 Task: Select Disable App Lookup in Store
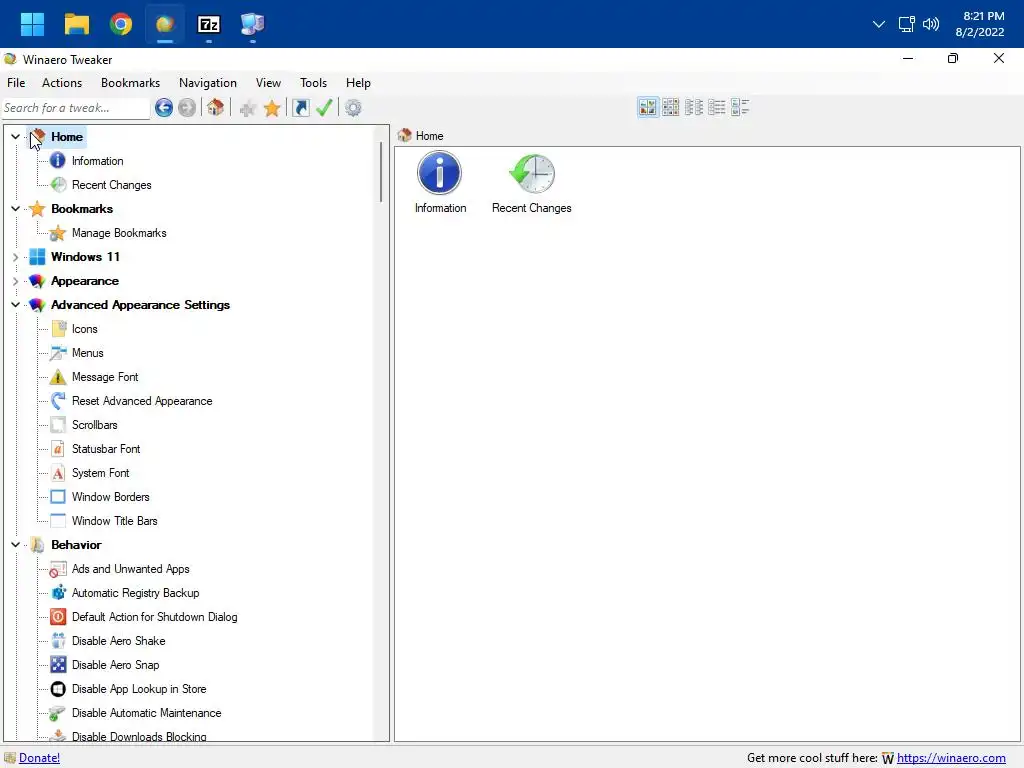(138, 689)
